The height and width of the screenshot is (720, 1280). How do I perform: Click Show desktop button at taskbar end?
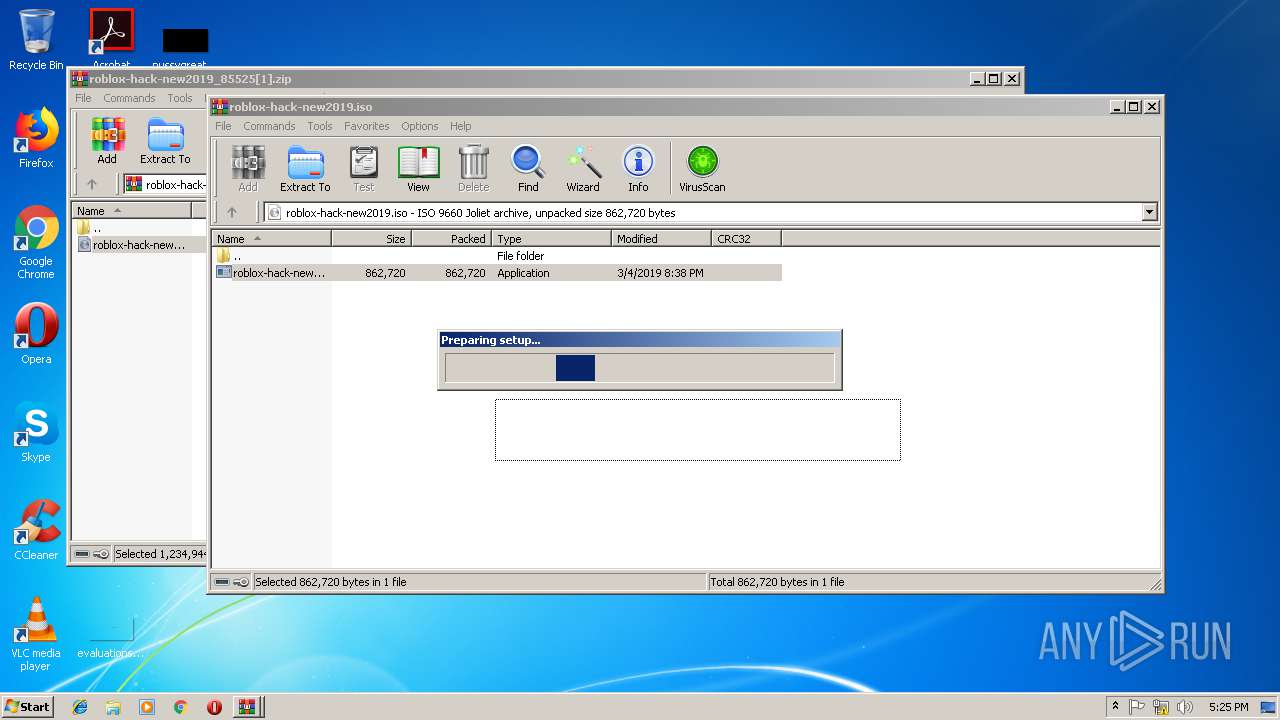click(x=1269, y=707)
